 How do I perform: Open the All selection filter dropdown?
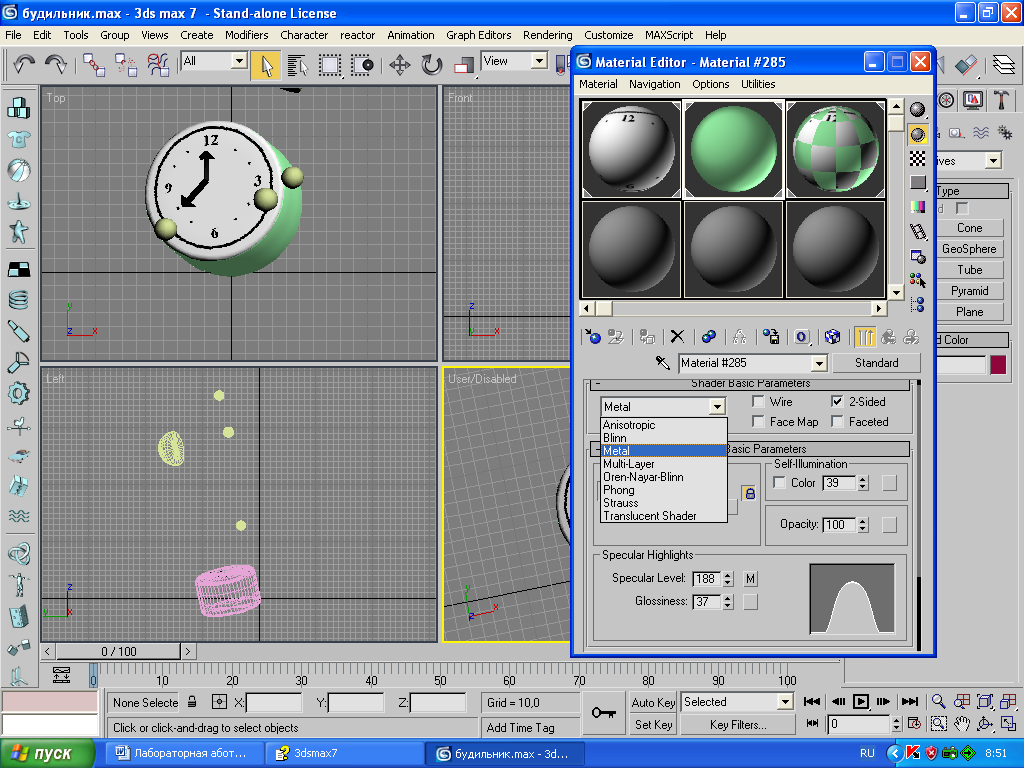tap(239, 61)
